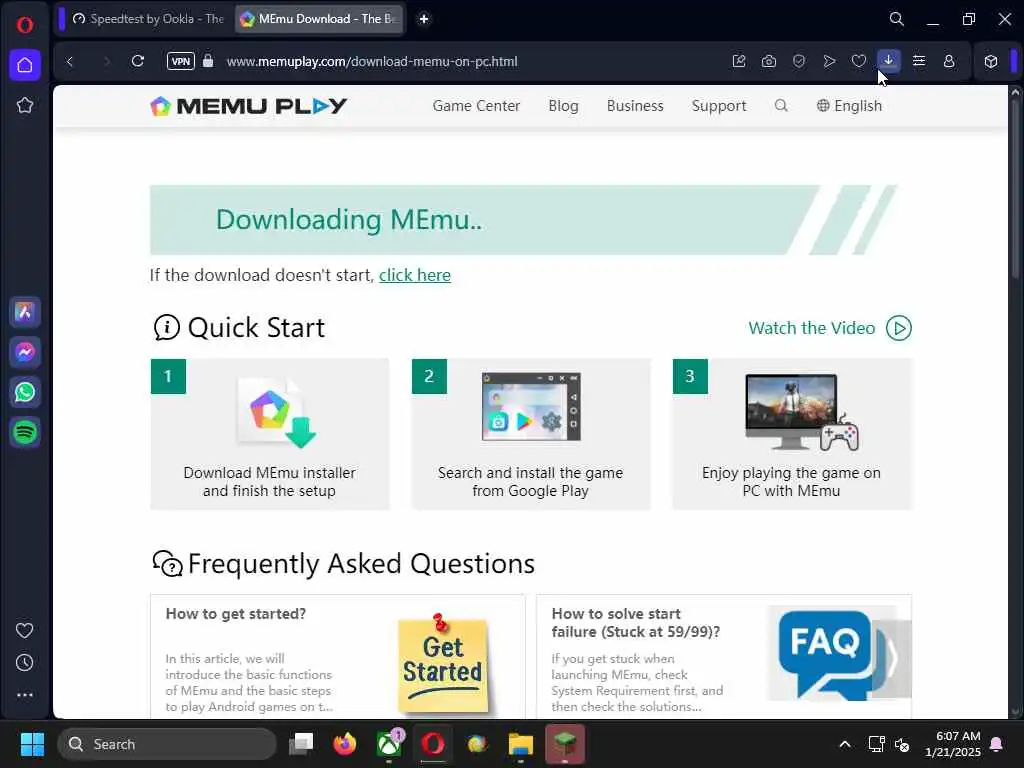
Task: Search tabs with magnifier icon
Action: click(x=897, y=19)
